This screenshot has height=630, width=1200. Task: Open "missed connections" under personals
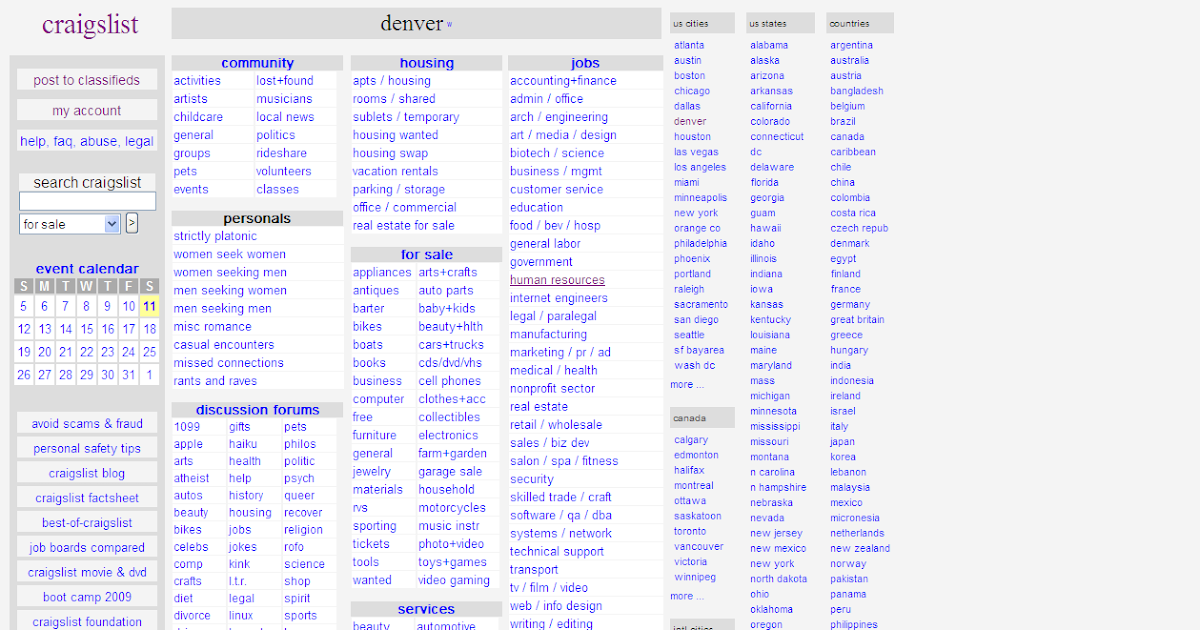coord(228,362)
